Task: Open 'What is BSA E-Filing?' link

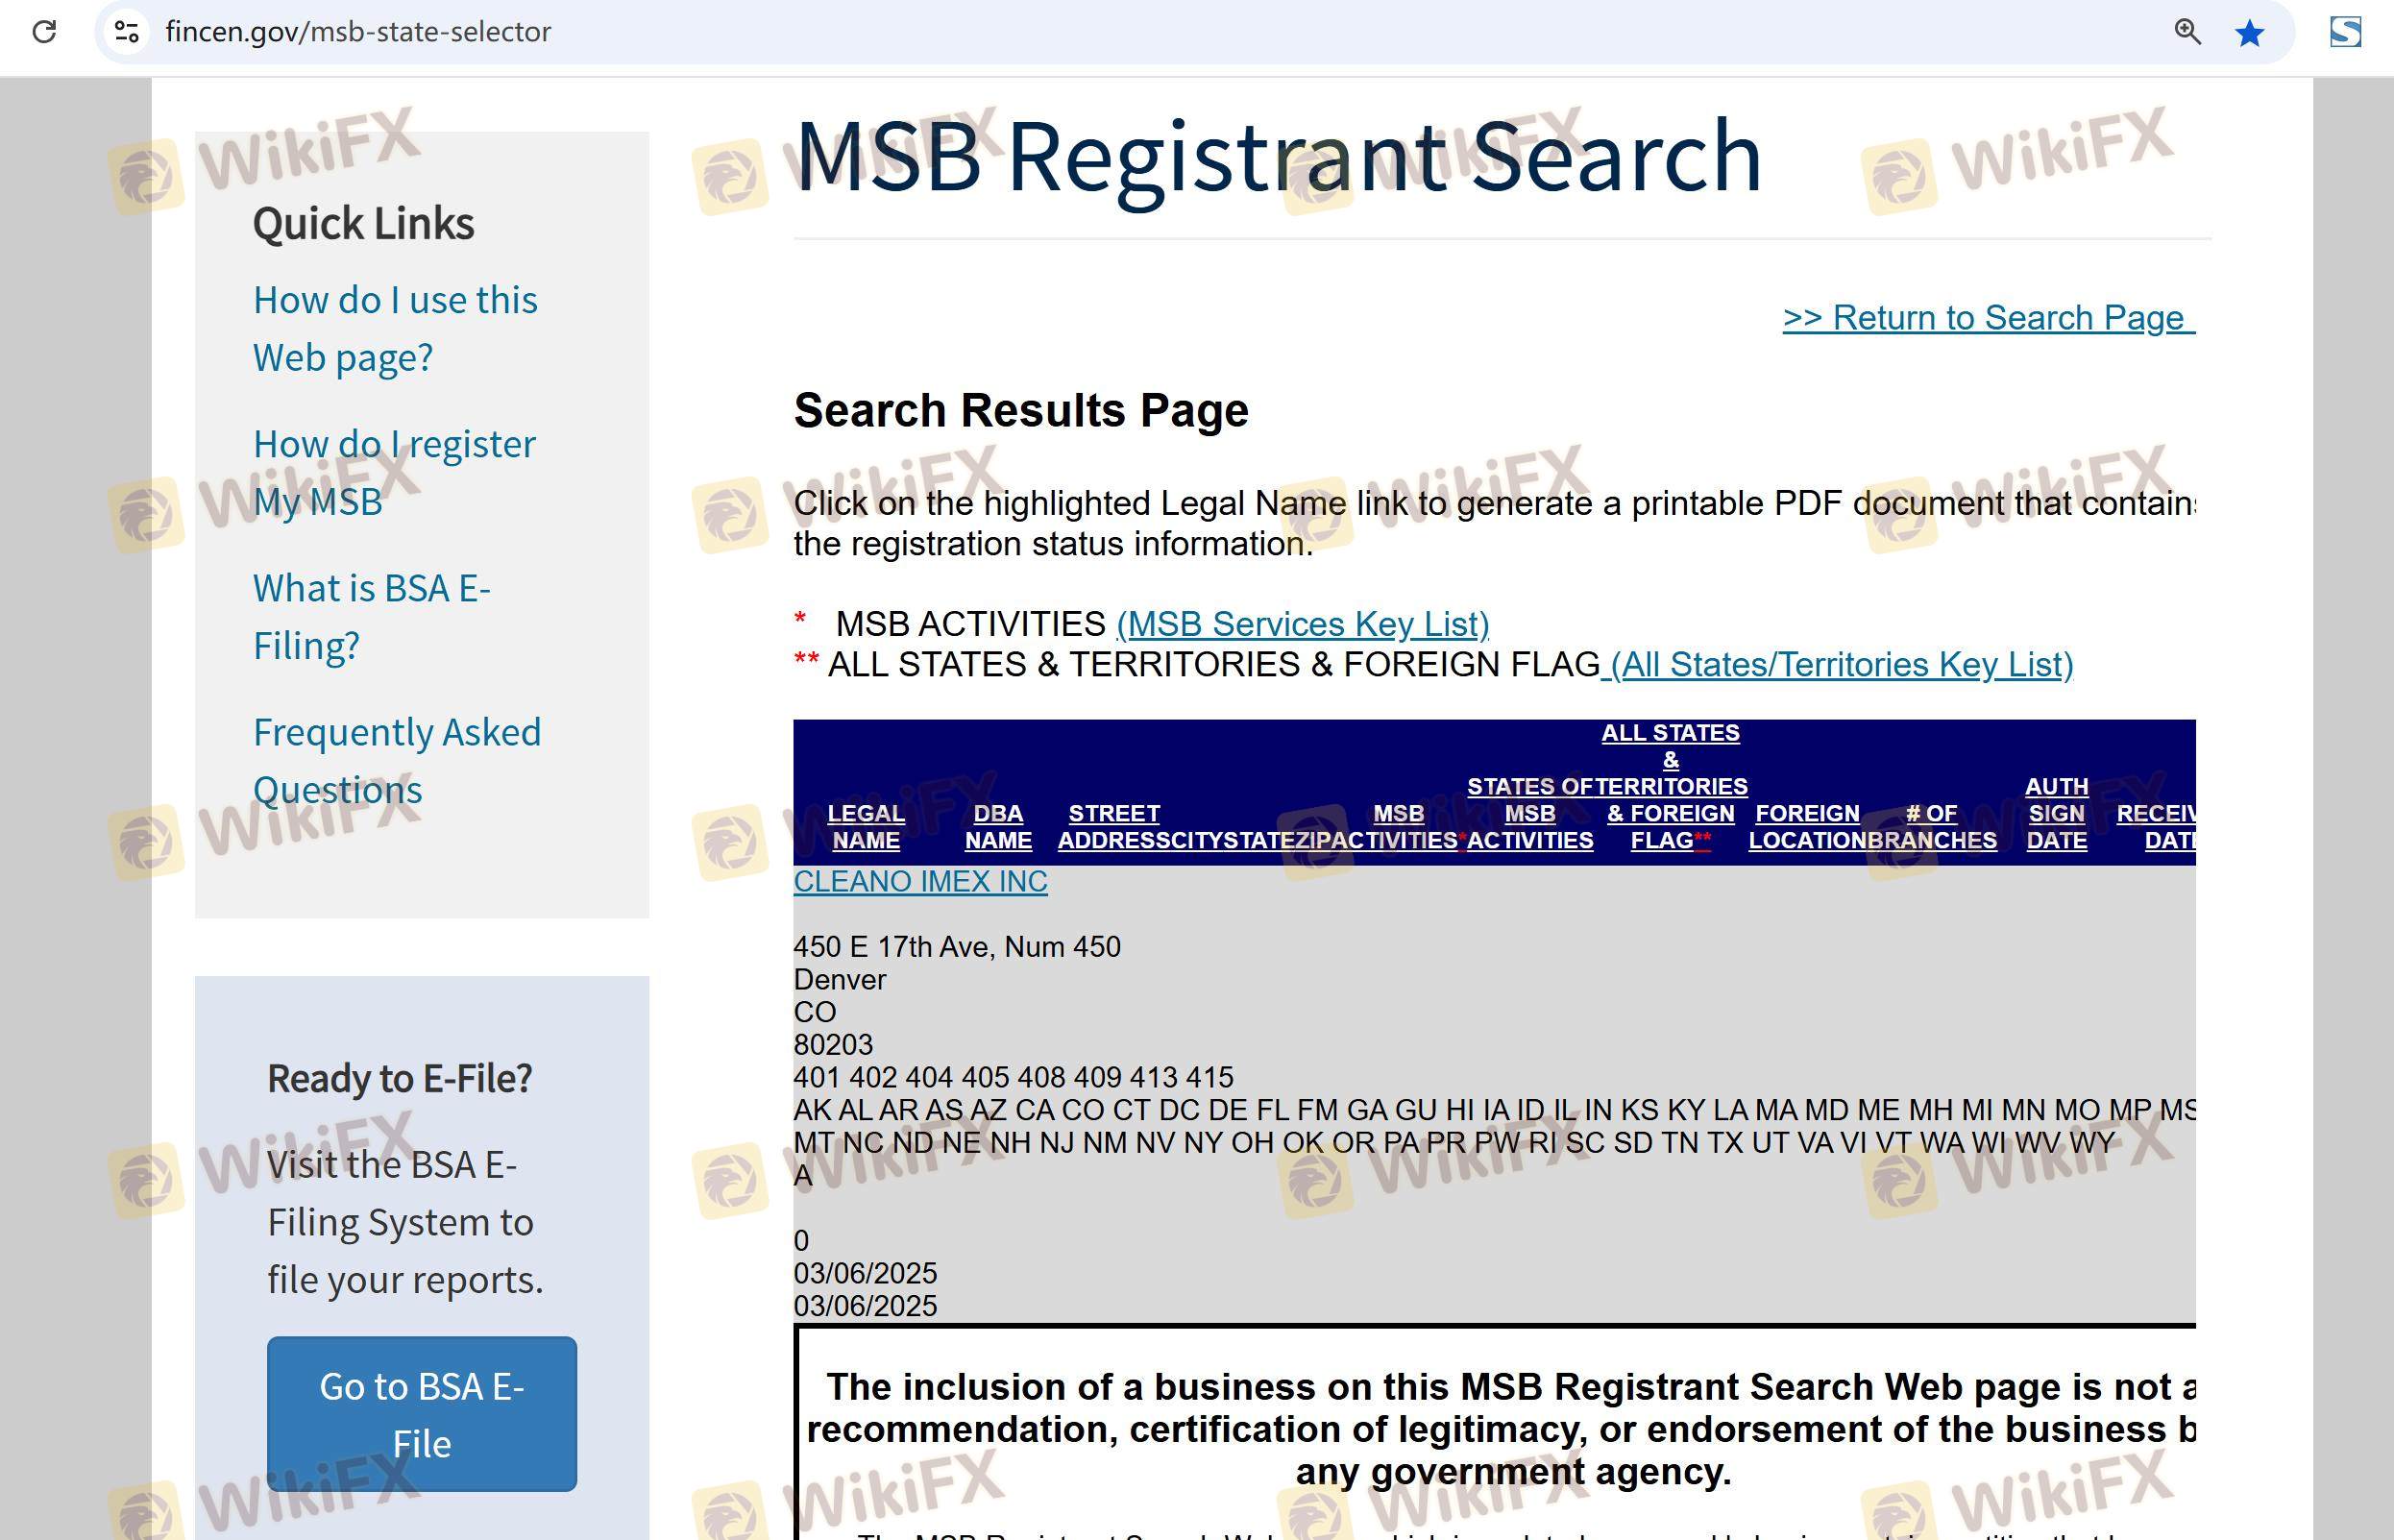Action: click(x=372, y=616)
